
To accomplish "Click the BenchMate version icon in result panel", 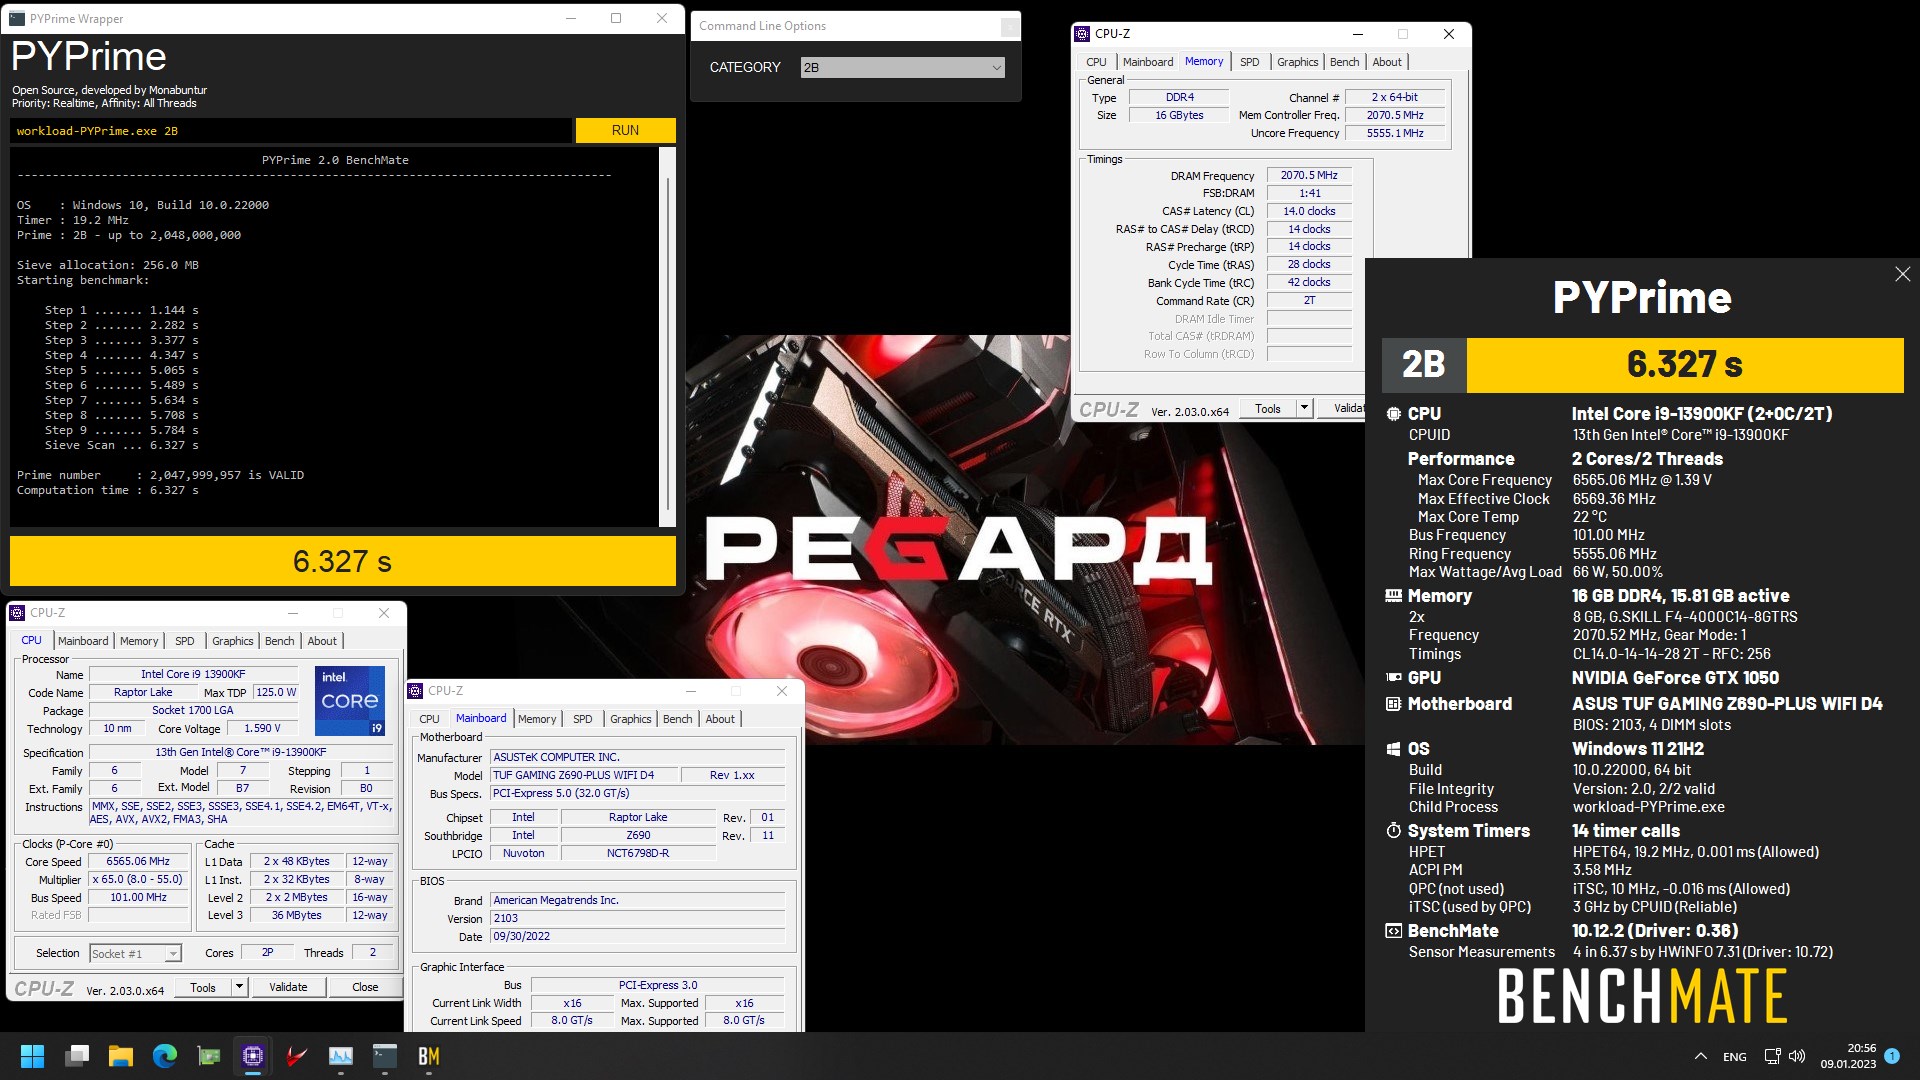I will [1394, 931].
